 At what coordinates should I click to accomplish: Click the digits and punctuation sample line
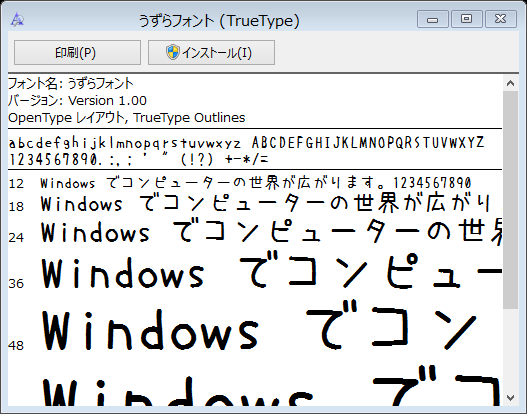coord(138,159)
